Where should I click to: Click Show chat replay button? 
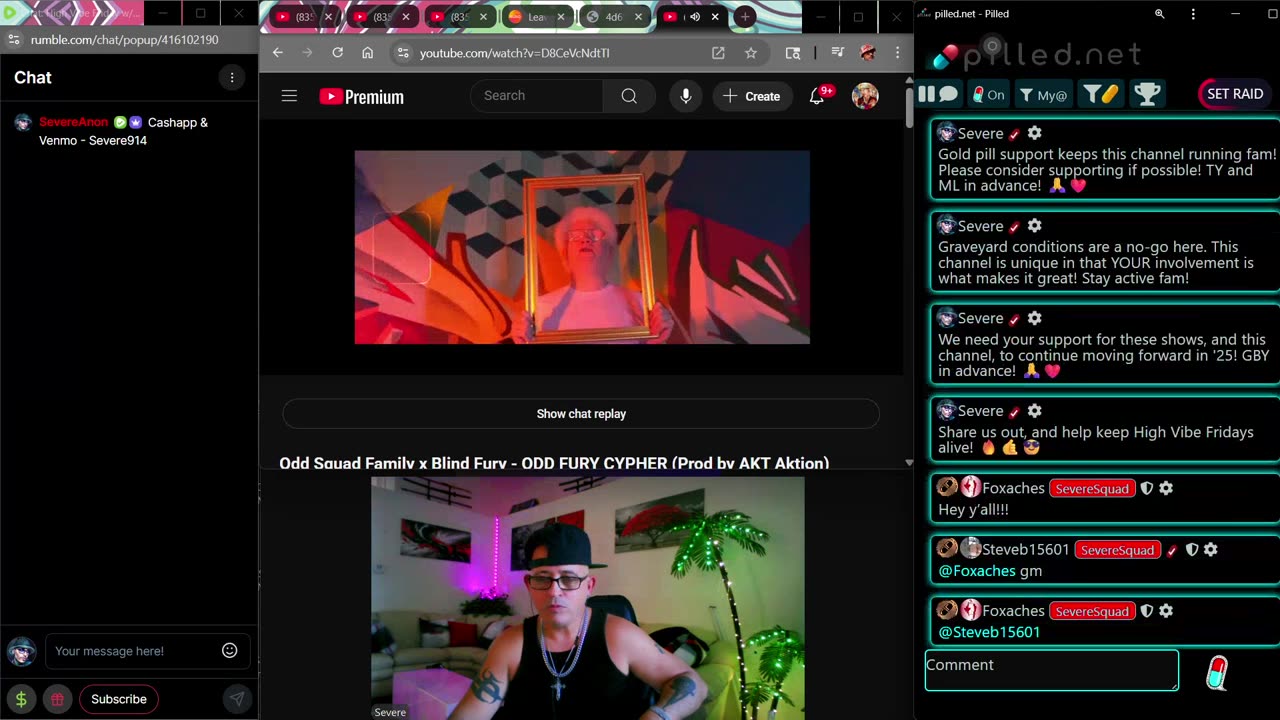pyautogui.click(x=581, y=414)
